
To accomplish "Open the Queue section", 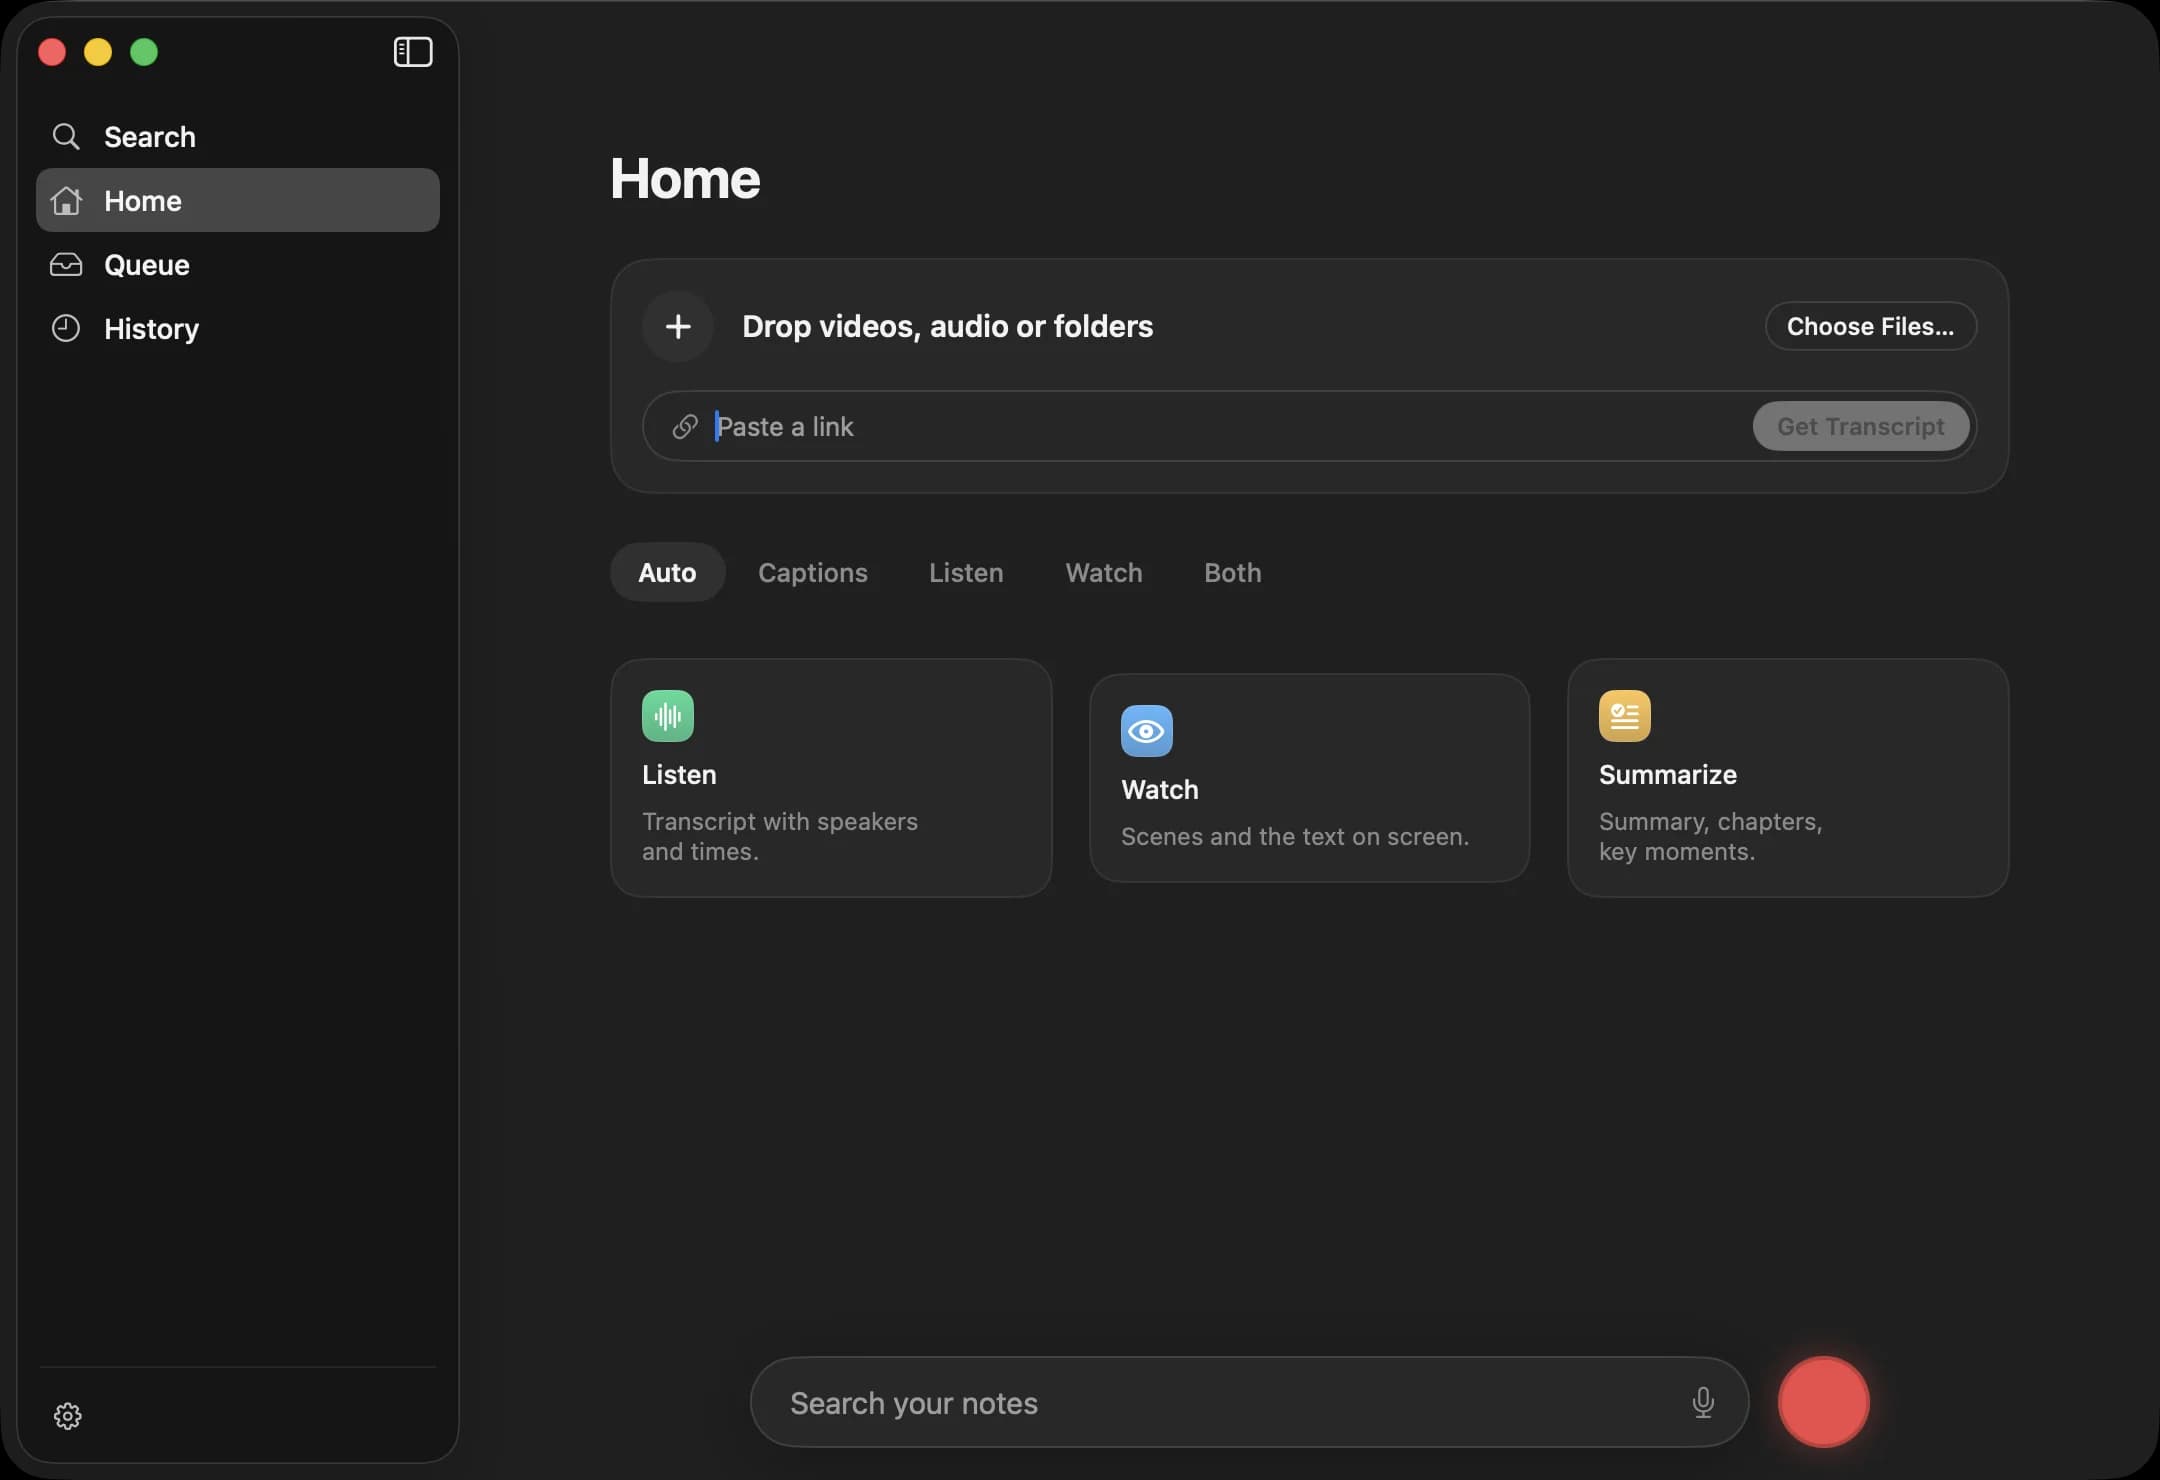I will coord(237,265).
